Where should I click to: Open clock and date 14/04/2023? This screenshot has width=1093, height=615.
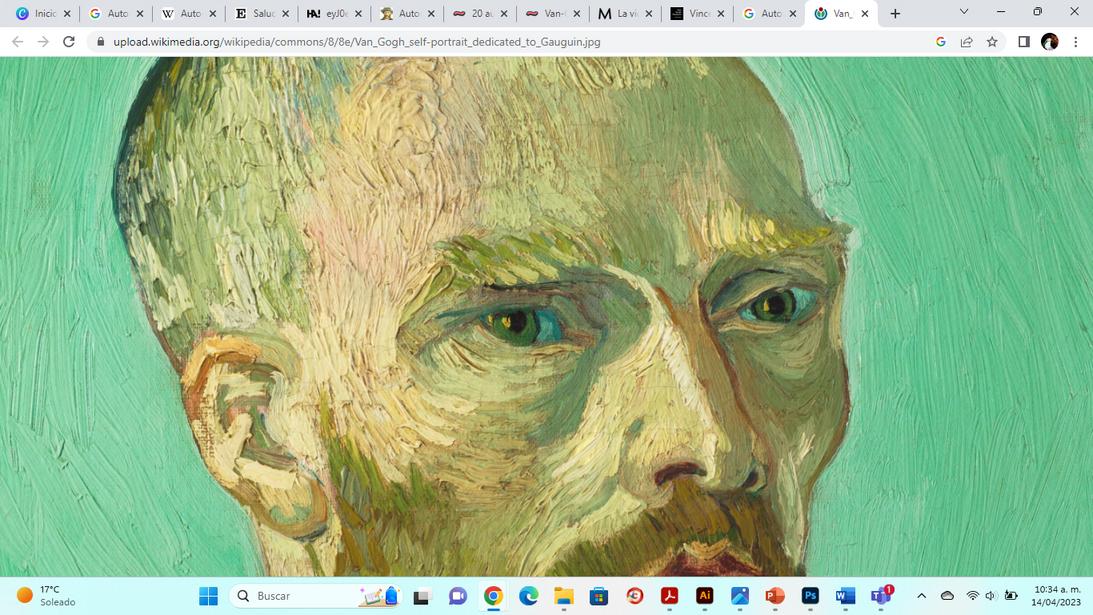(x=1057, y=595)
